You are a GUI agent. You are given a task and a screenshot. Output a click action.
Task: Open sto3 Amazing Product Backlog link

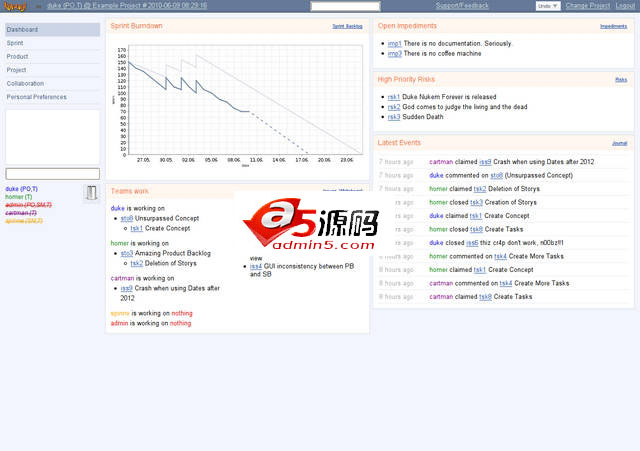point(127,253)
